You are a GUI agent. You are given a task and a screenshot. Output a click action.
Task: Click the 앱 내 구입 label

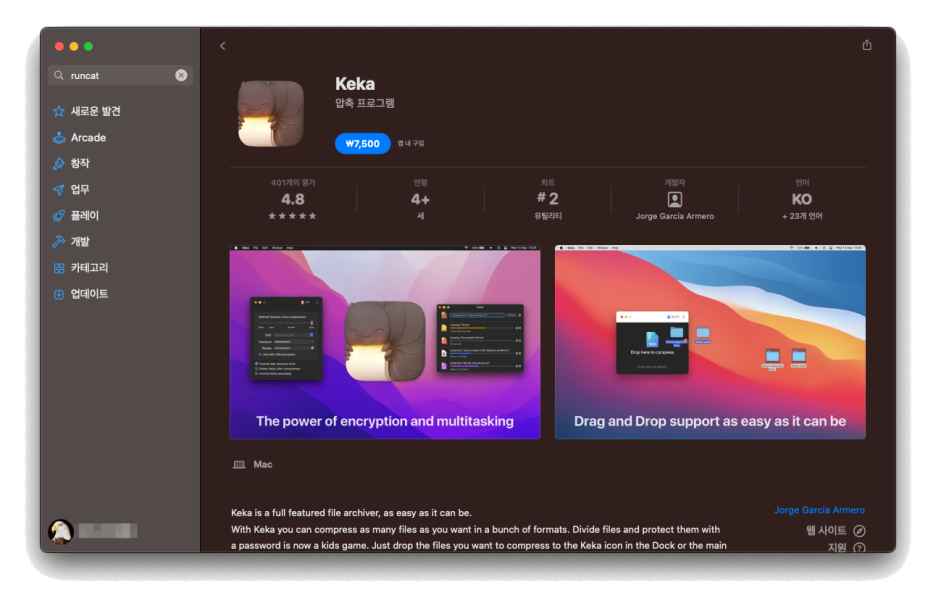[x=411, y=143]
